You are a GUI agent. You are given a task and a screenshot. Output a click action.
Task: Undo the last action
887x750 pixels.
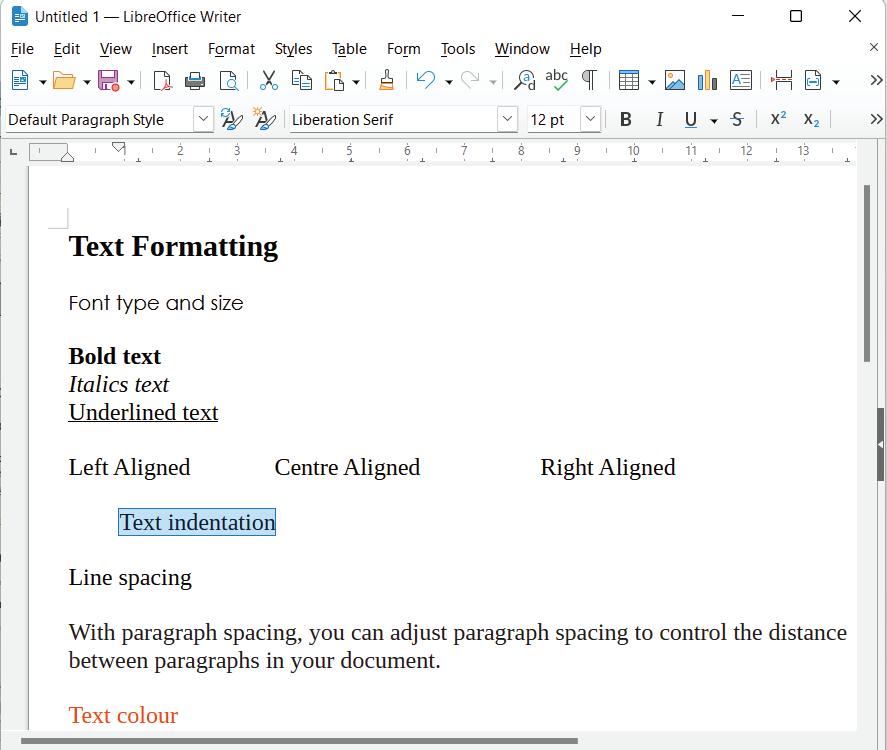tap(426, 80)
